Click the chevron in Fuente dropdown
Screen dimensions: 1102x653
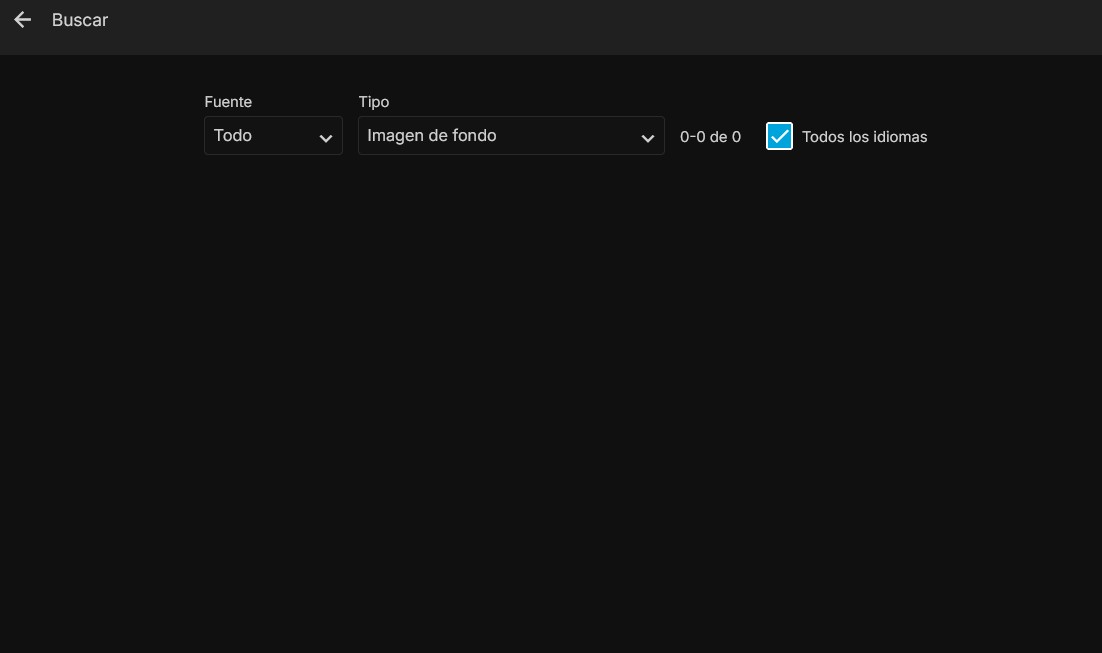325,138
